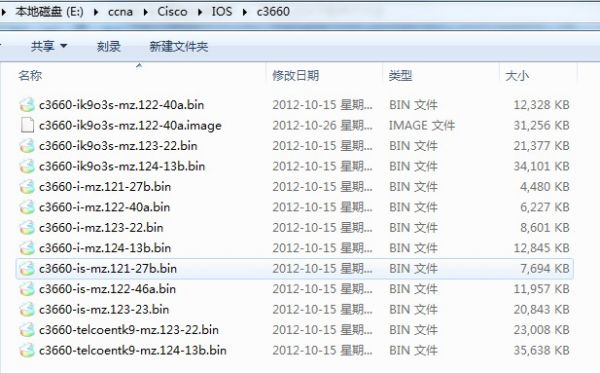
Task: Click file icon for c3660-telcoentk9-mz.123-22.bin
Action: tap(27, 330)
